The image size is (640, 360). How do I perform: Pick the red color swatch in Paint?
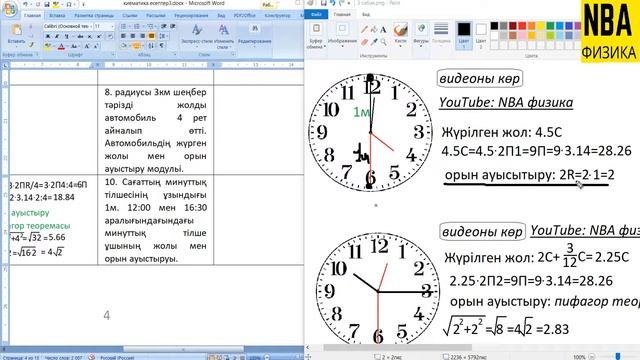pyautogui.click(x=522, y=26)
